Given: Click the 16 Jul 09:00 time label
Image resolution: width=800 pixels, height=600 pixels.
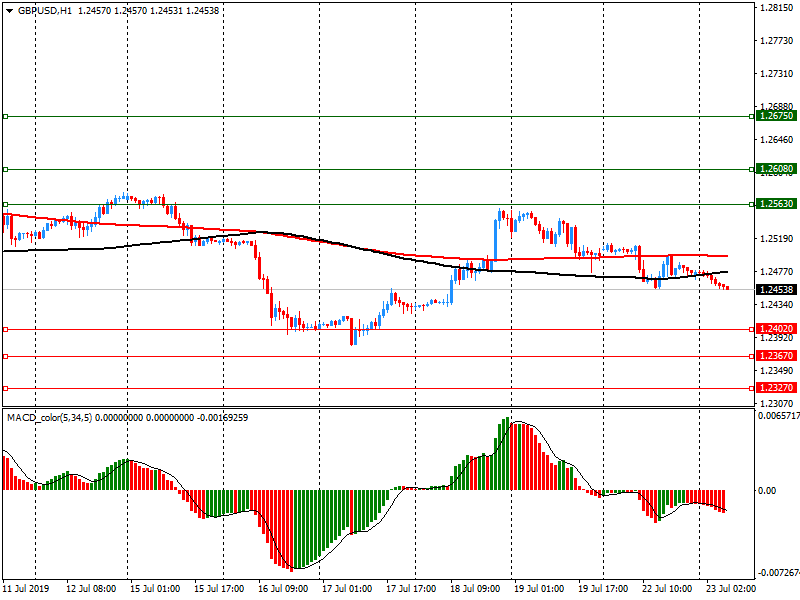Looking at the screenshot, I should pos(283,589).
